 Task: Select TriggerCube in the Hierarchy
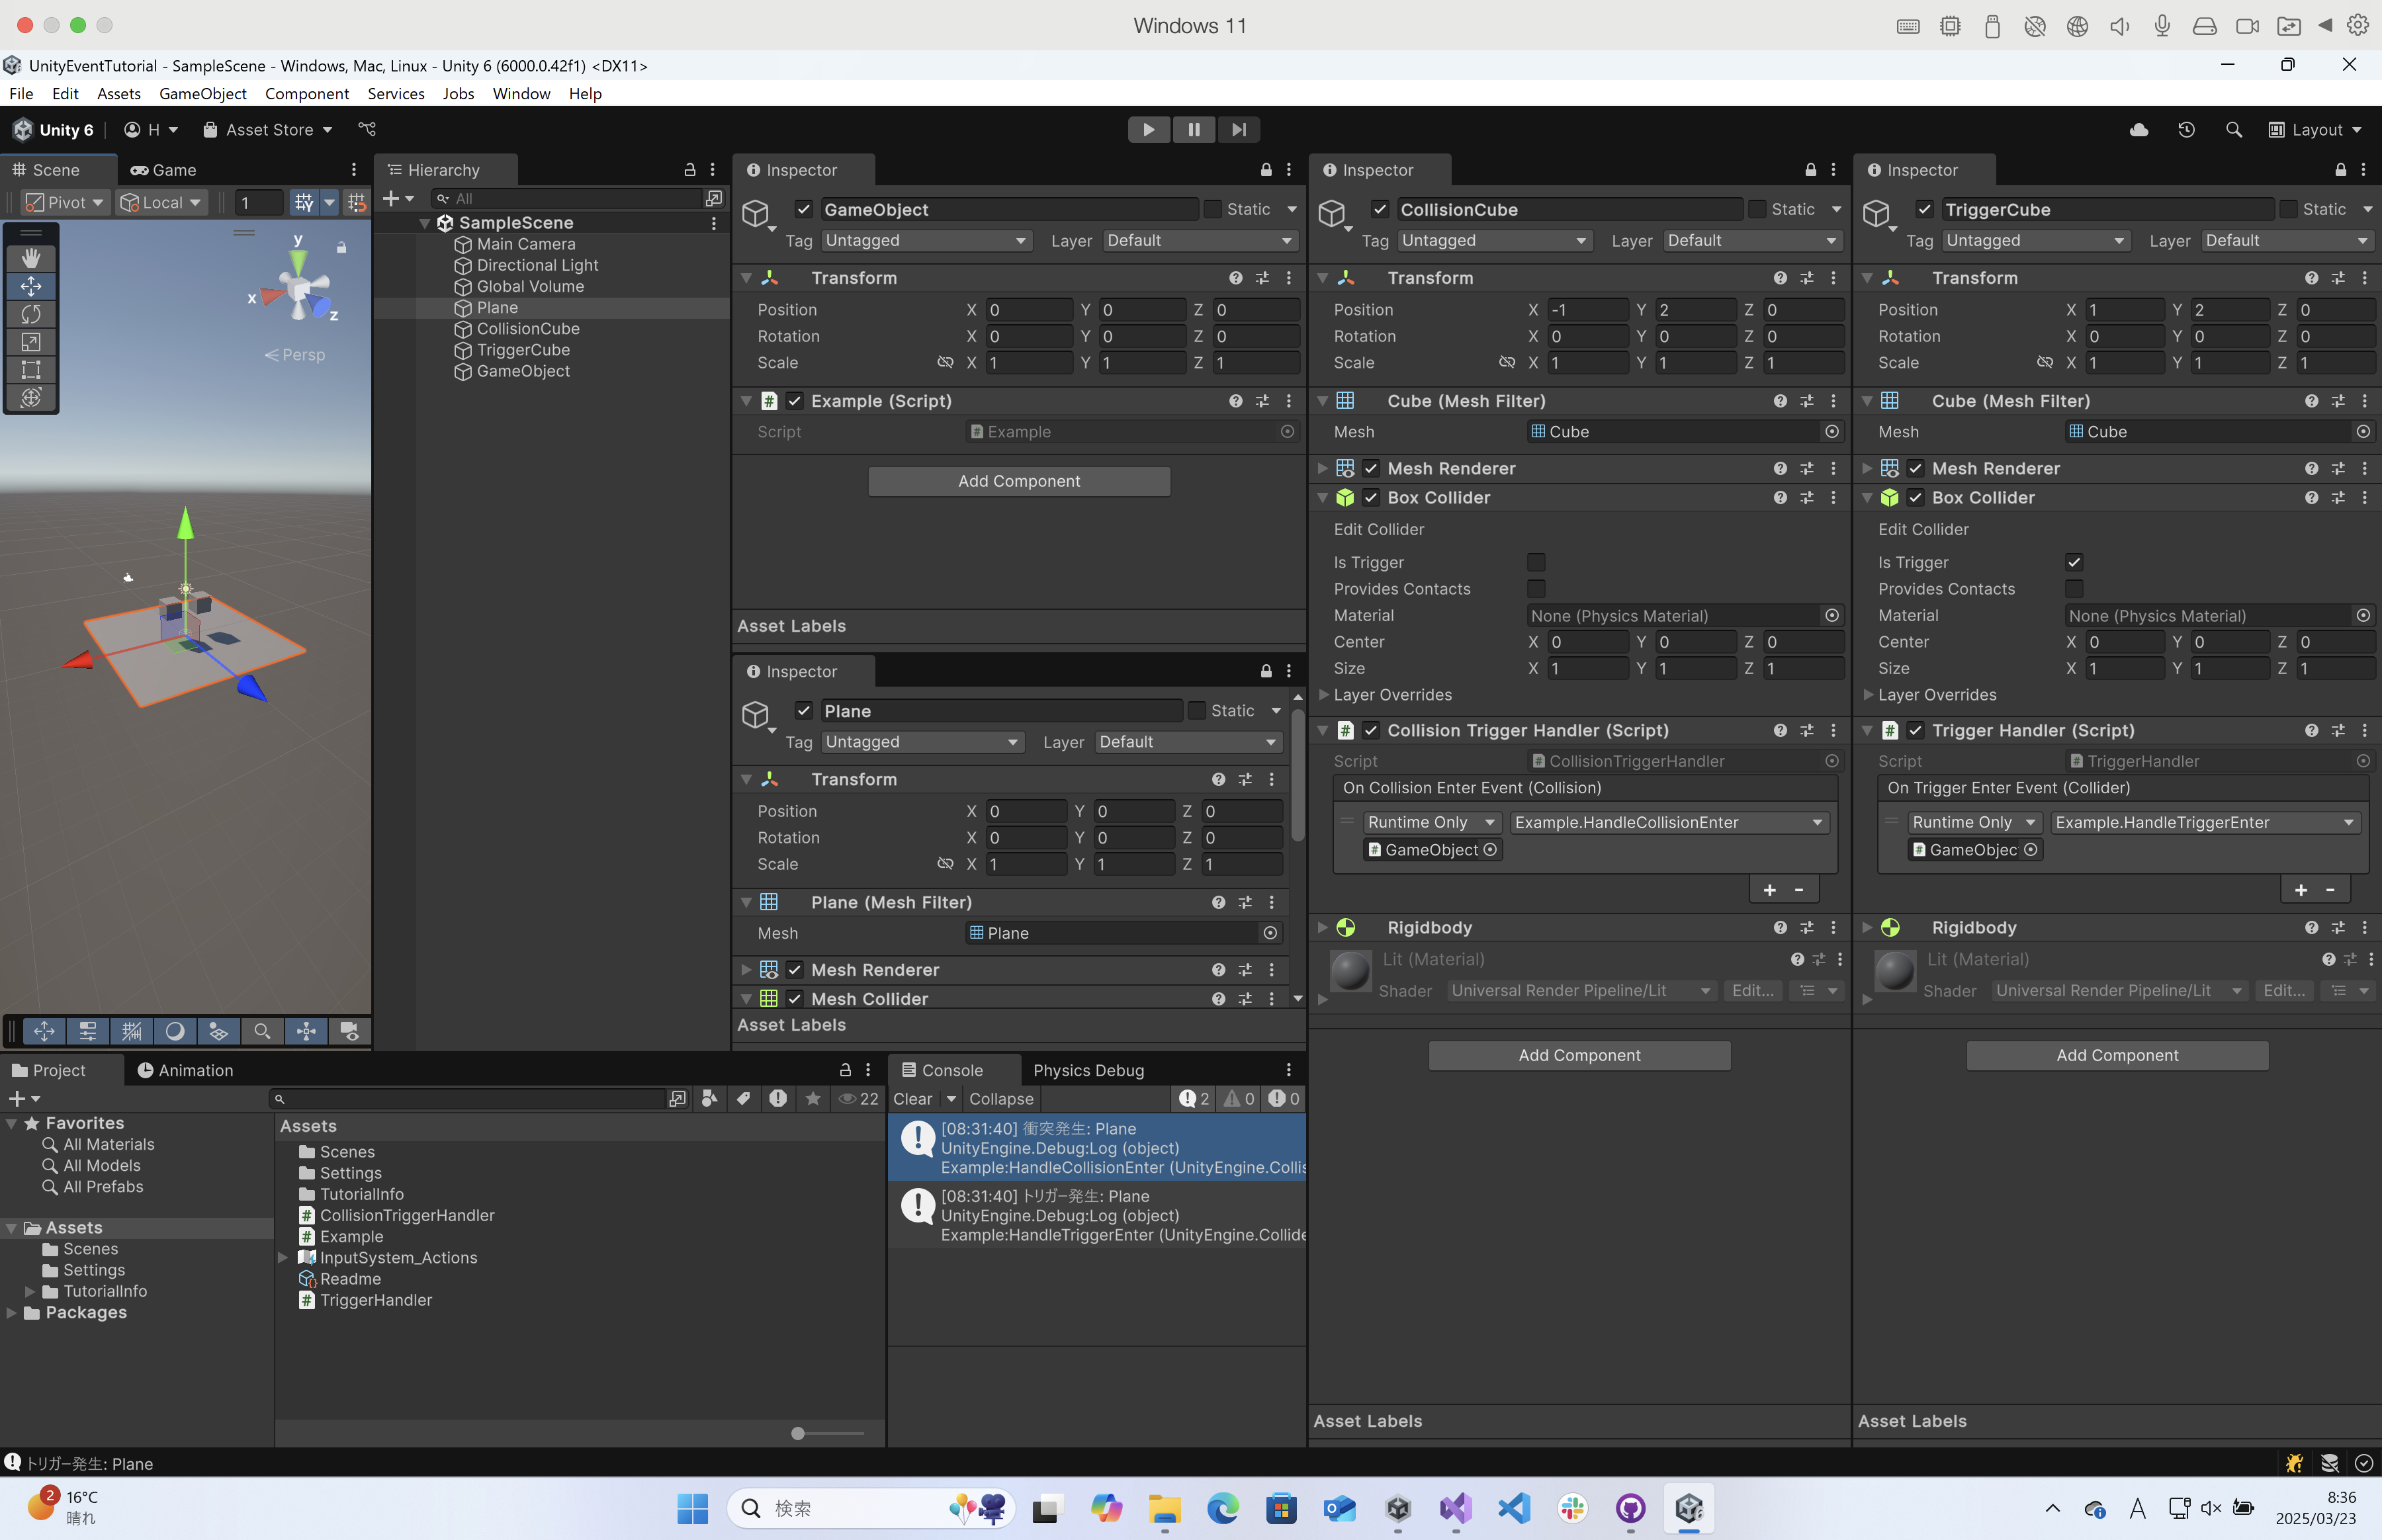(x=524, y=349)
